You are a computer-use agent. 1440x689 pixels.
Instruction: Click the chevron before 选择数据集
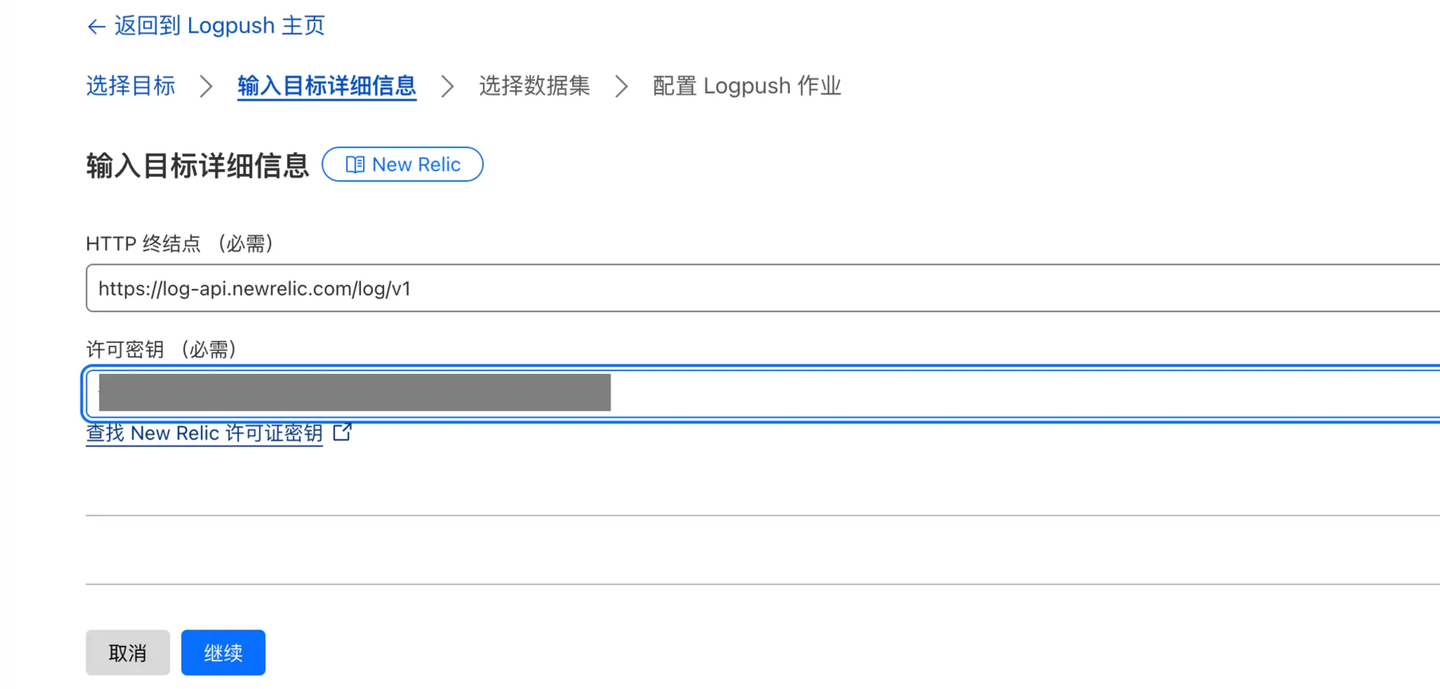(x=447, y=86)
